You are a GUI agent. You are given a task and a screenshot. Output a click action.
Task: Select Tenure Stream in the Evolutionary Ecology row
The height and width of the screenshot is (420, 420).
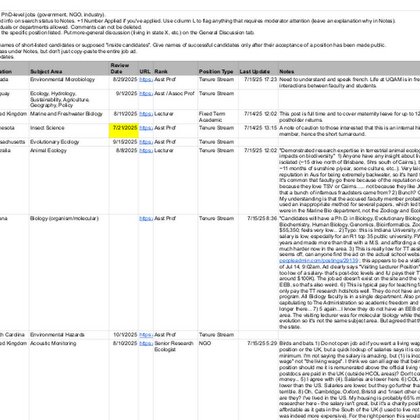click(x=218, y=142)
